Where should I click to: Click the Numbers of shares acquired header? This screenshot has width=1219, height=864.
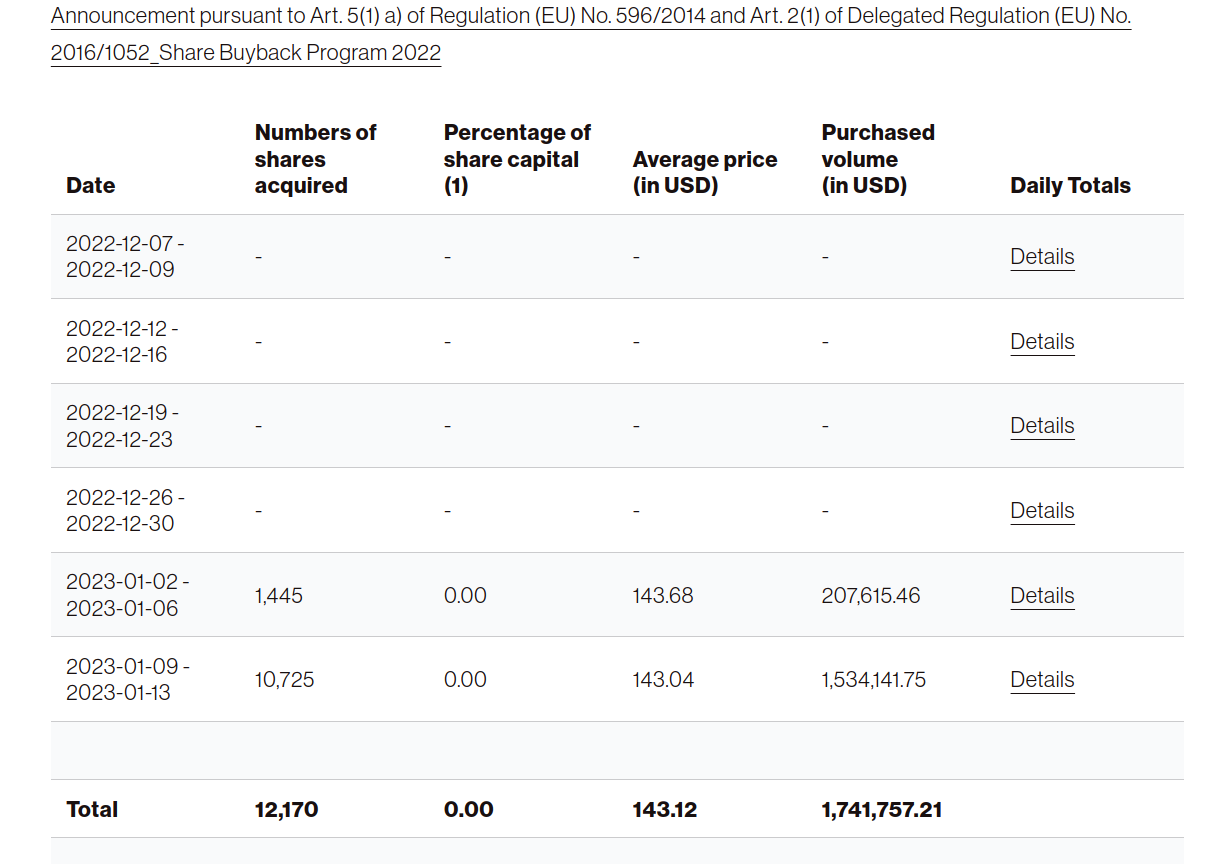(315, 159)
